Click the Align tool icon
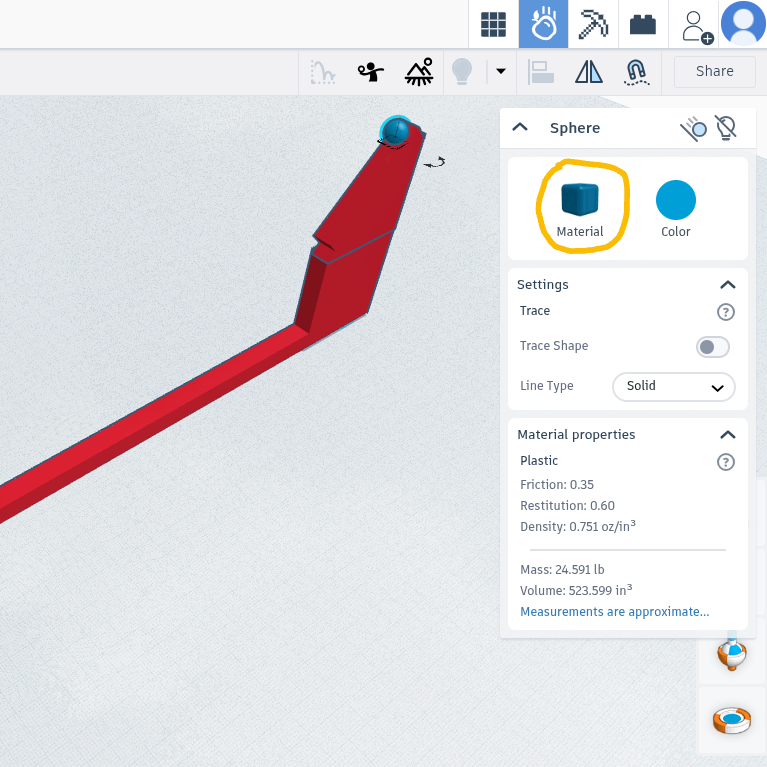The height and width of the screenshot is (767, 767). pyautogui.click(x=541, y=72)
